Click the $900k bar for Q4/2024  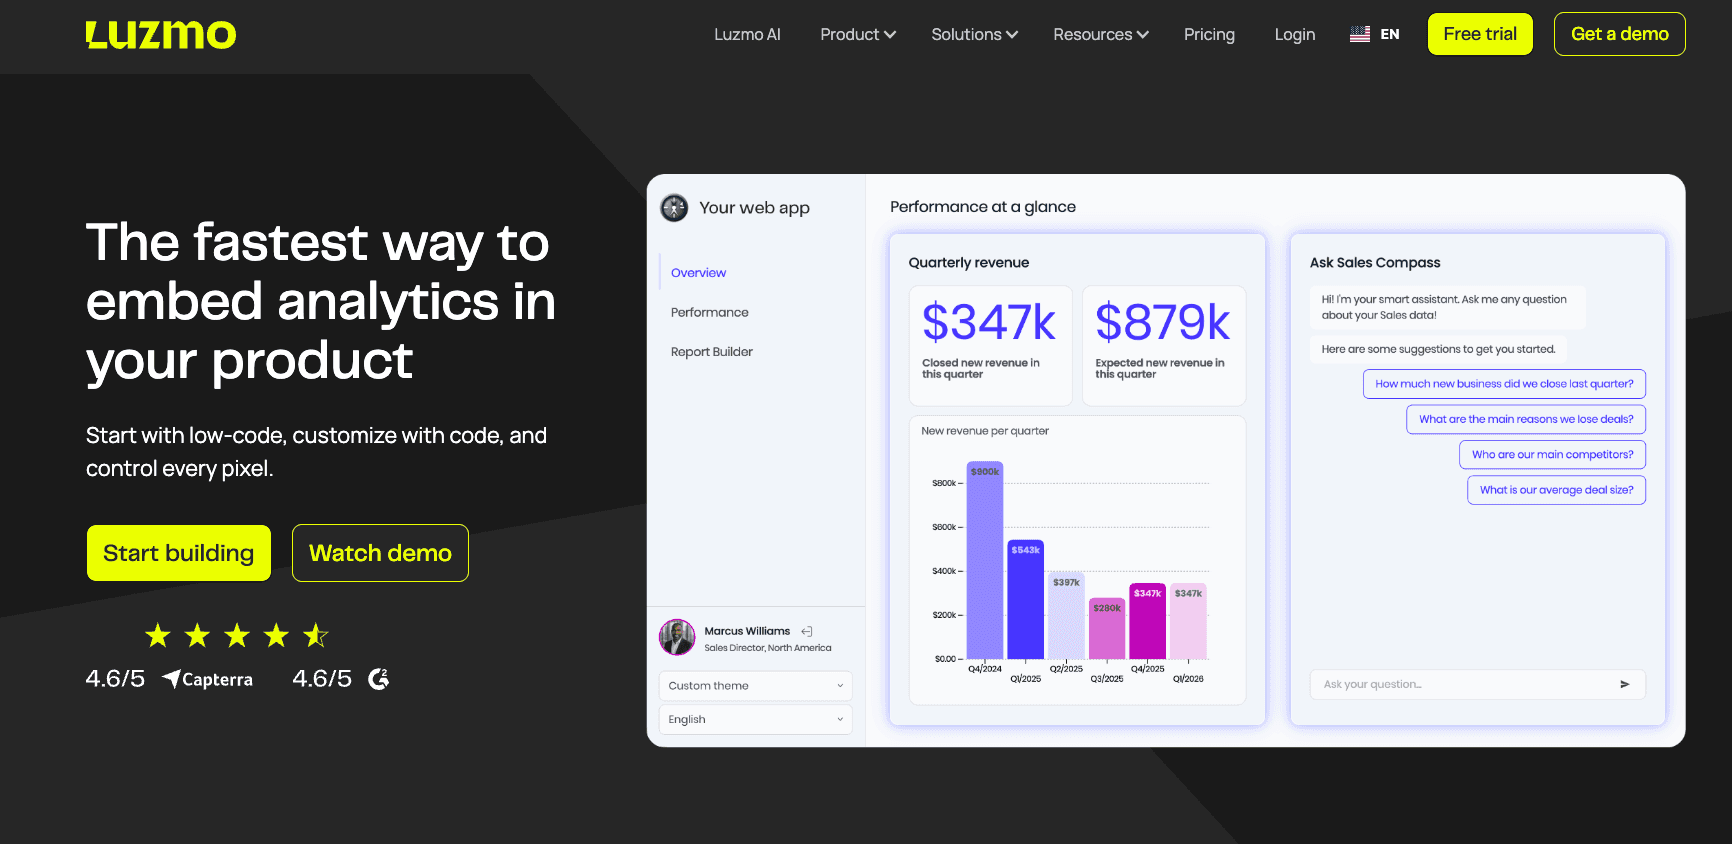[x=985, y=560]
